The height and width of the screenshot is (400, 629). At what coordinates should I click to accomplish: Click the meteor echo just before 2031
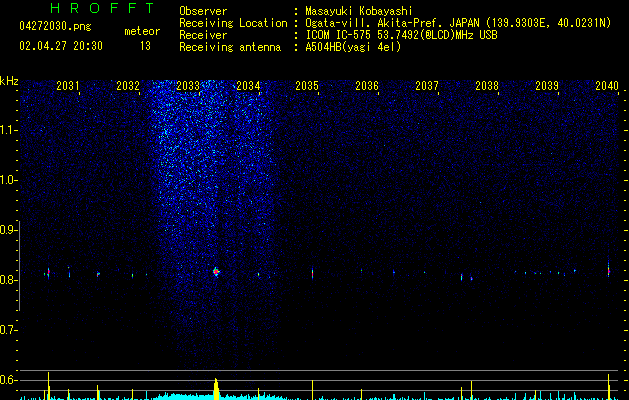coord(49,273)
